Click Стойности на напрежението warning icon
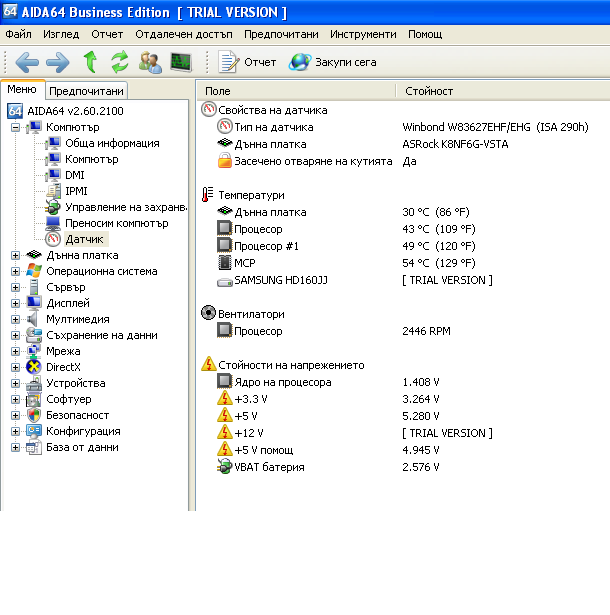 click(x=209, y=364)
